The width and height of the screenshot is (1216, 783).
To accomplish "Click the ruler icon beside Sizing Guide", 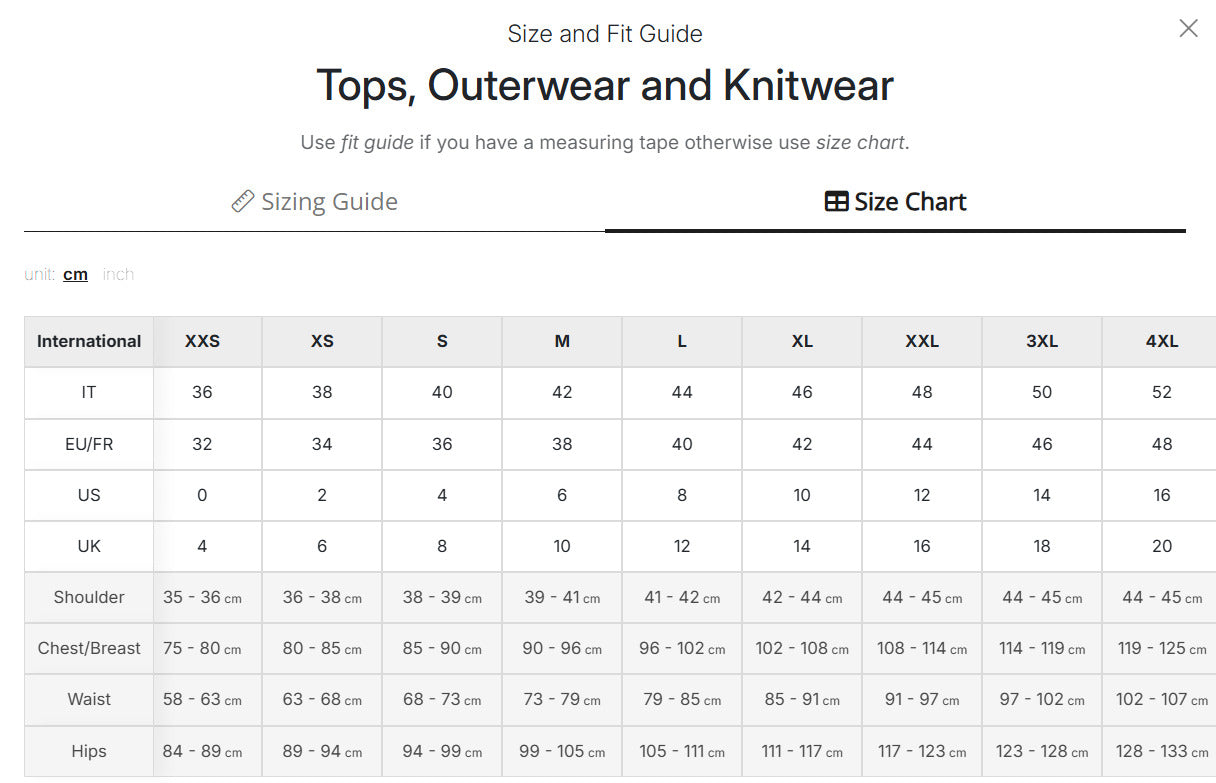I will click(243, 201).
